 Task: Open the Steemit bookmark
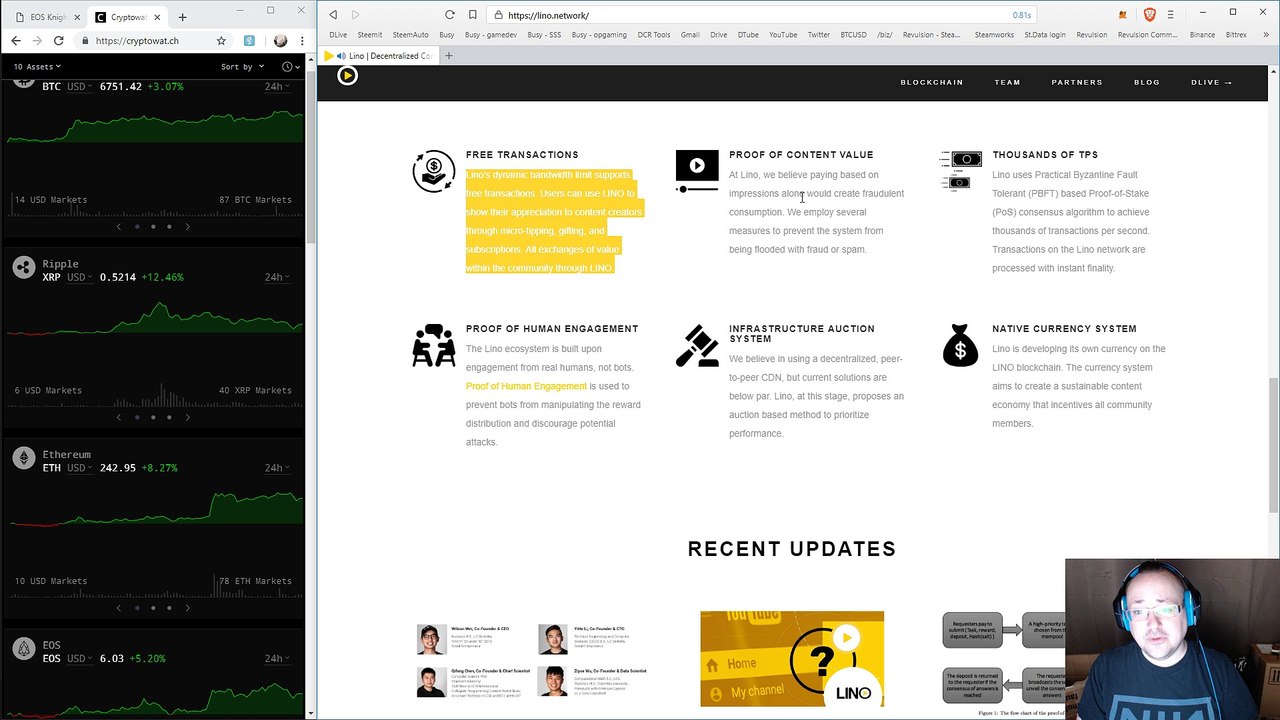[x=369, y=35]
